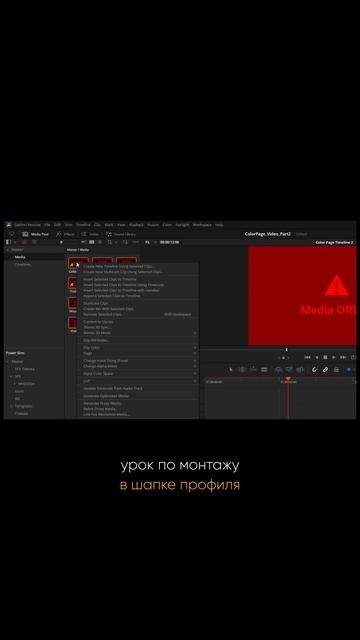Collapse the Master bin under Power Bins

pyautogui.click(x=7, y=362)
